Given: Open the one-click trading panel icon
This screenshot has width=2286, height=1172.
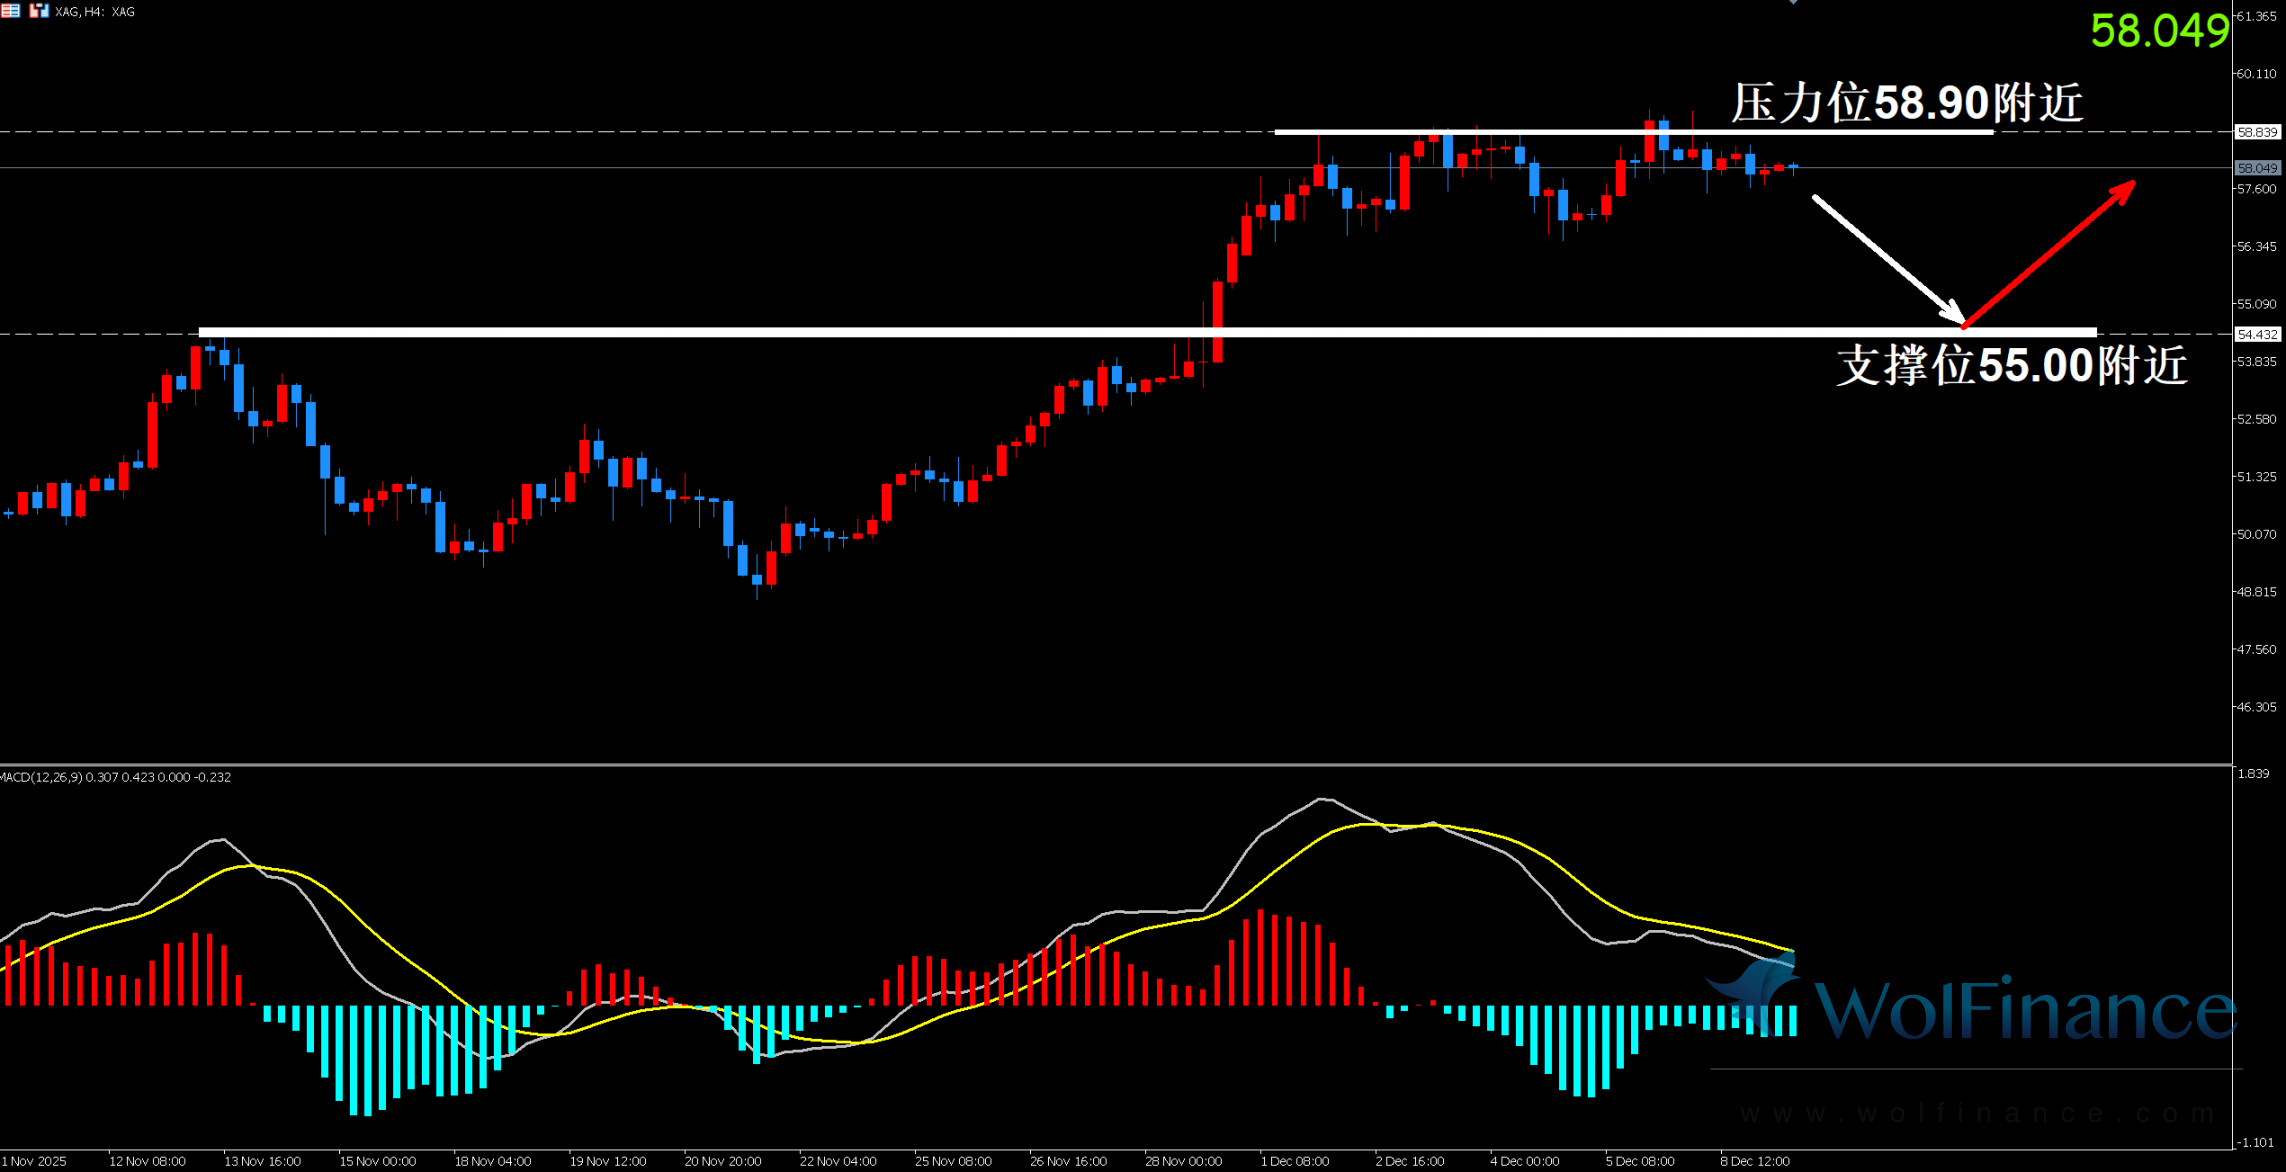Looking at the screenshot, I should (x=39, y=11).
